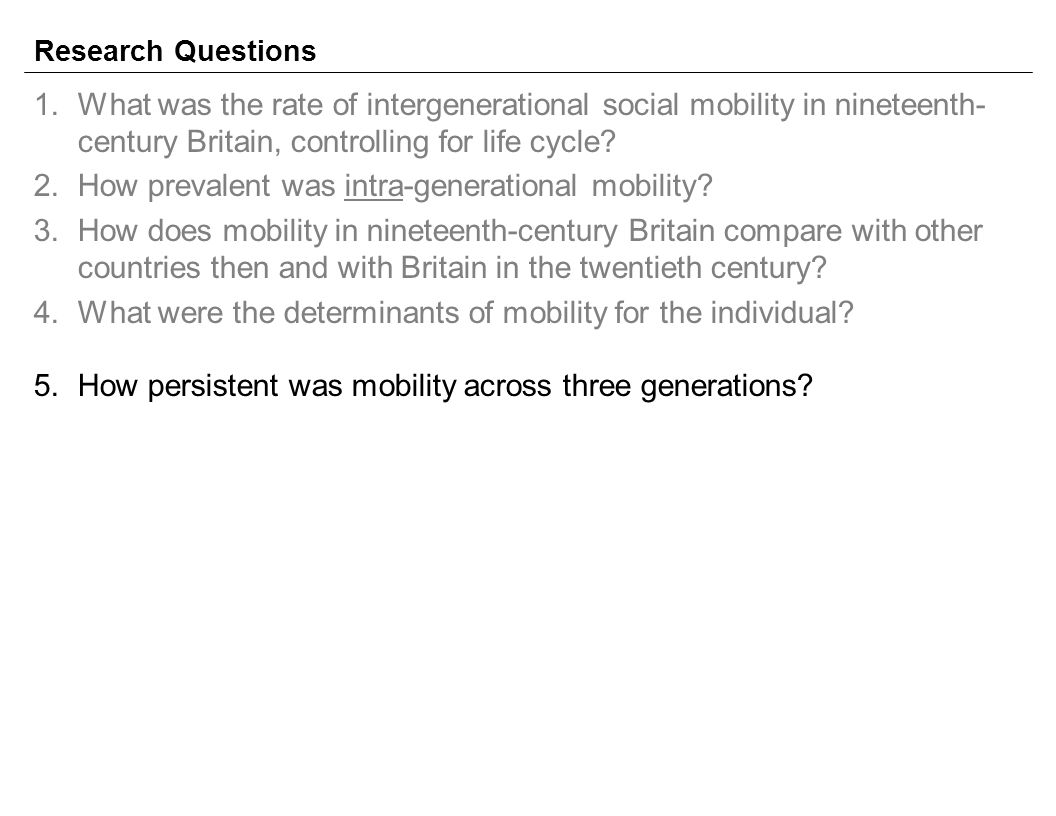The height and width of the screenshot is (816, 1056).
Task: Click the list number "5."
Action: click(x=46, y=386)
